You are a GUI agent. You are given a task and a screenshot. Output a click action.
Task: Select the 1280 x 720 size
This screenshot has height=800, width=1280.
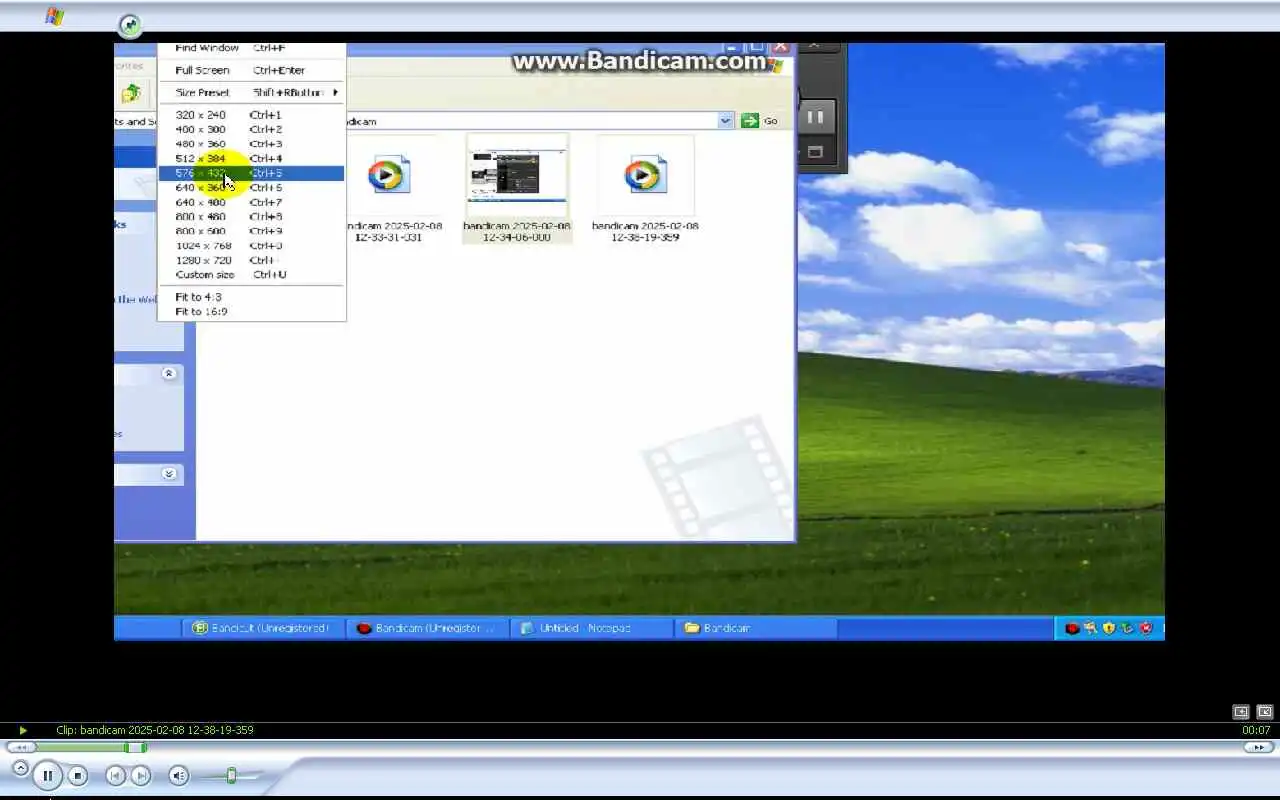(251, 260)
